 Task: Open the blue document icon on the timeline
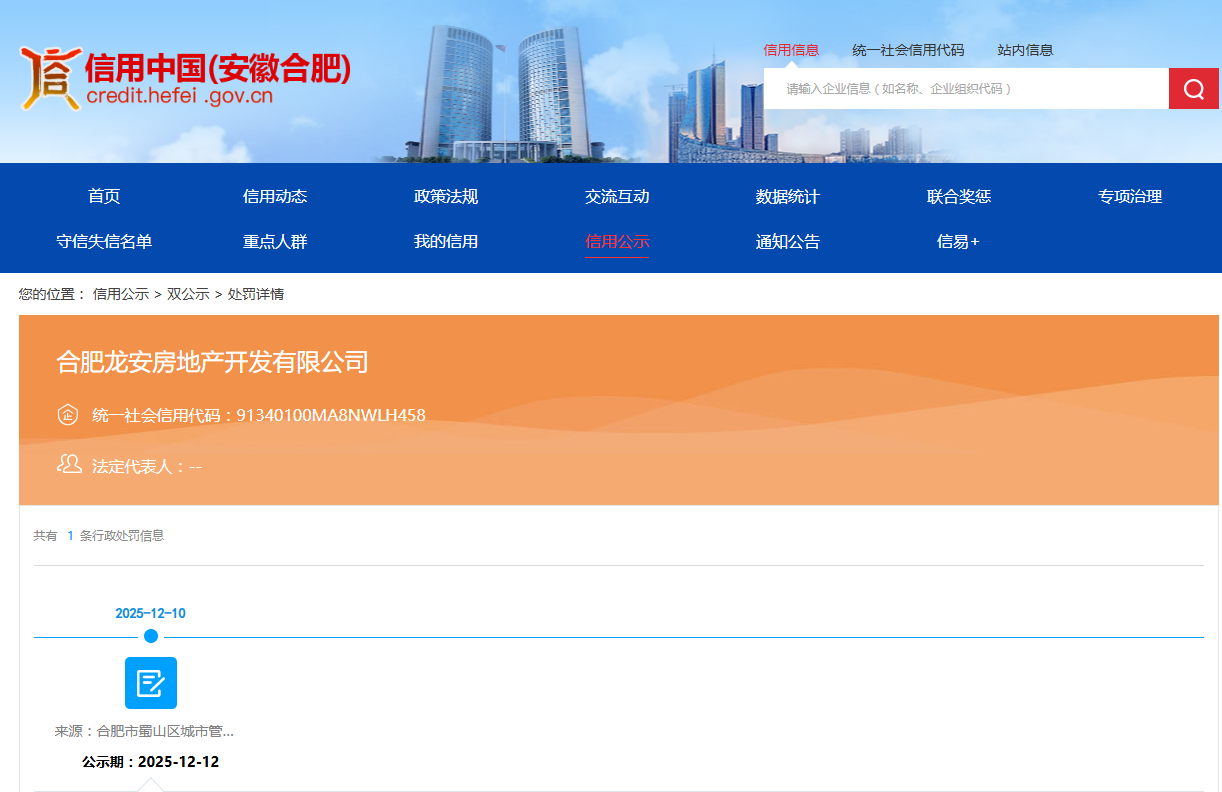(151, 683)
